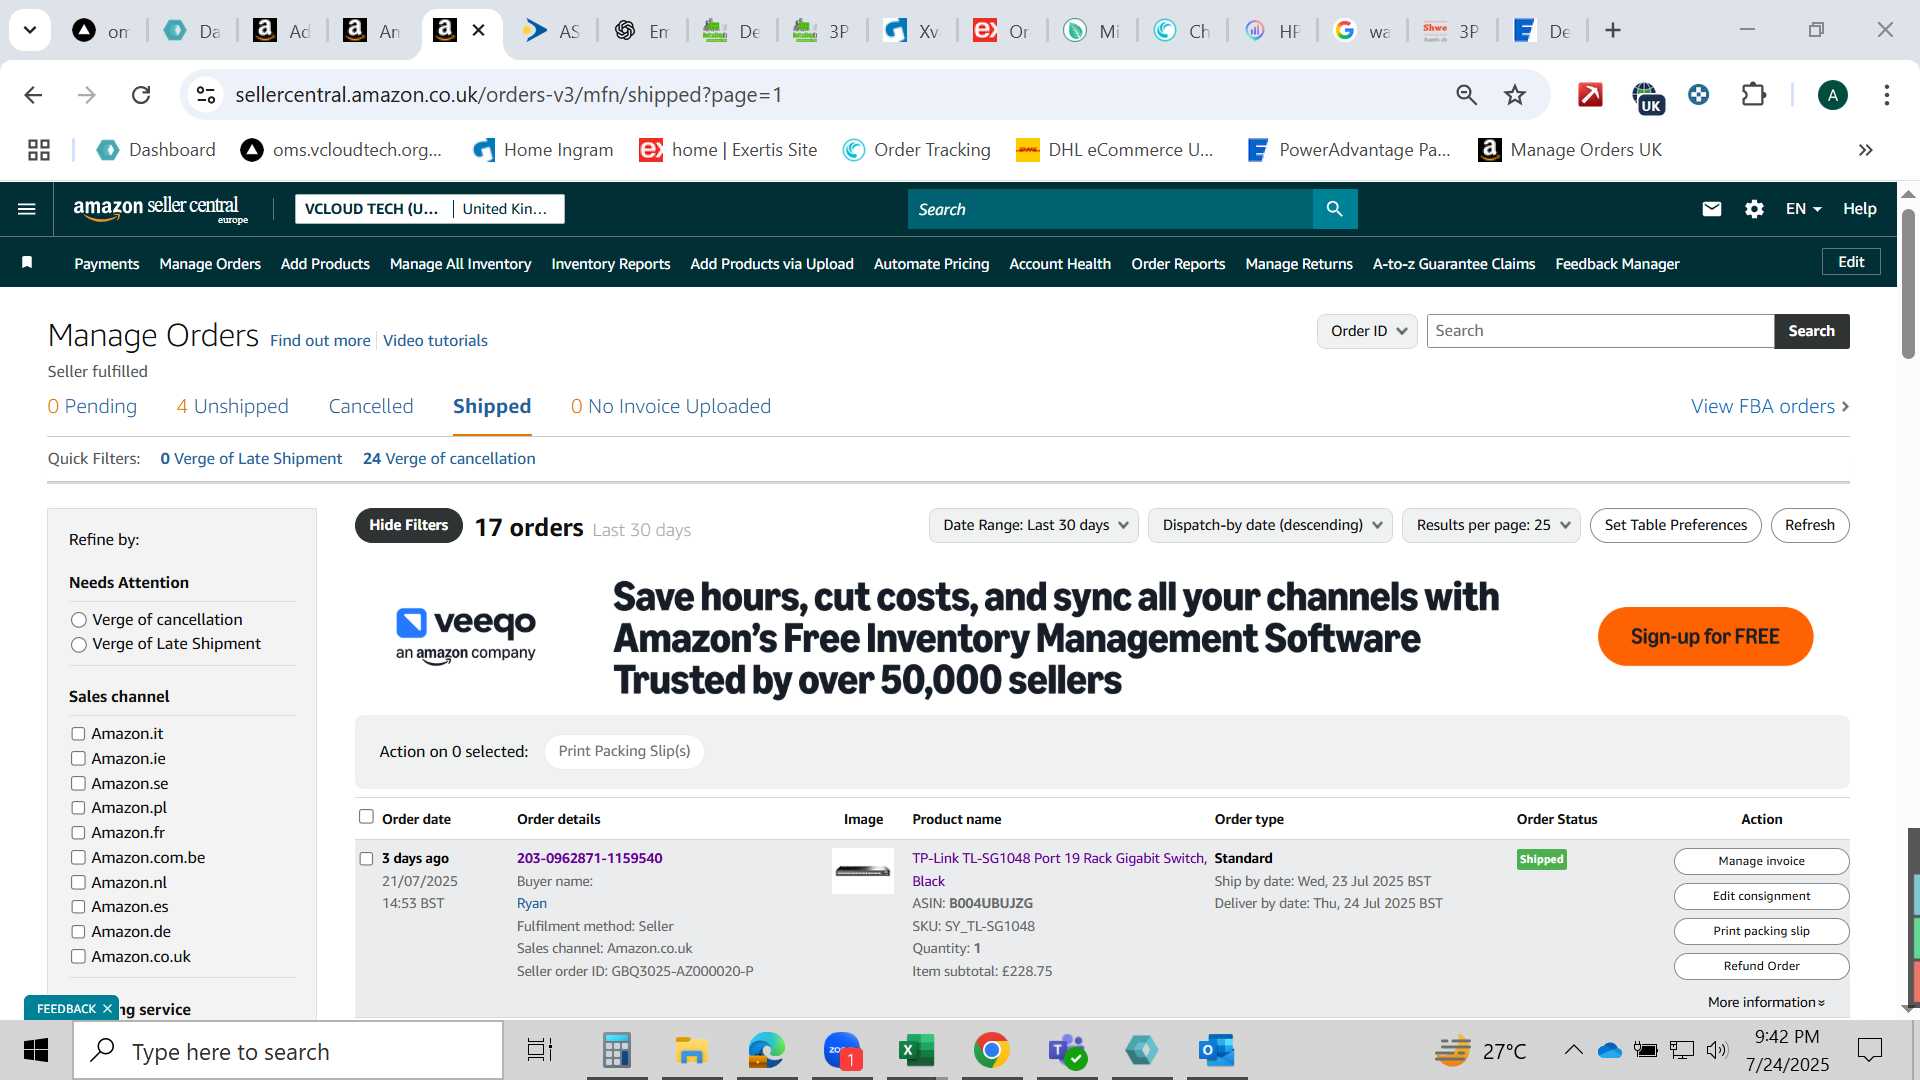Open a new browser tab with plus icon

(x=1612, y=31)
